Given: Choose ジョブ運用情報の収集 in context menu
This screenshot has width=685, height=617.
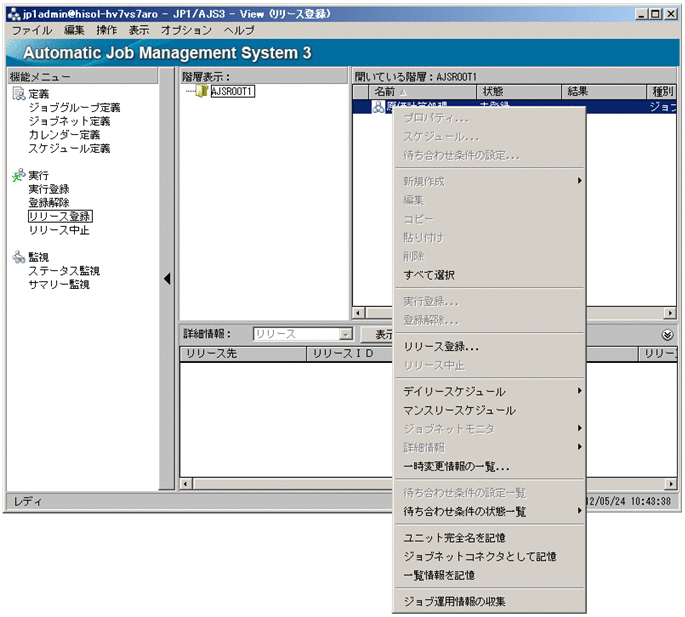Looking at the screenshot, I should coord(489,601).
